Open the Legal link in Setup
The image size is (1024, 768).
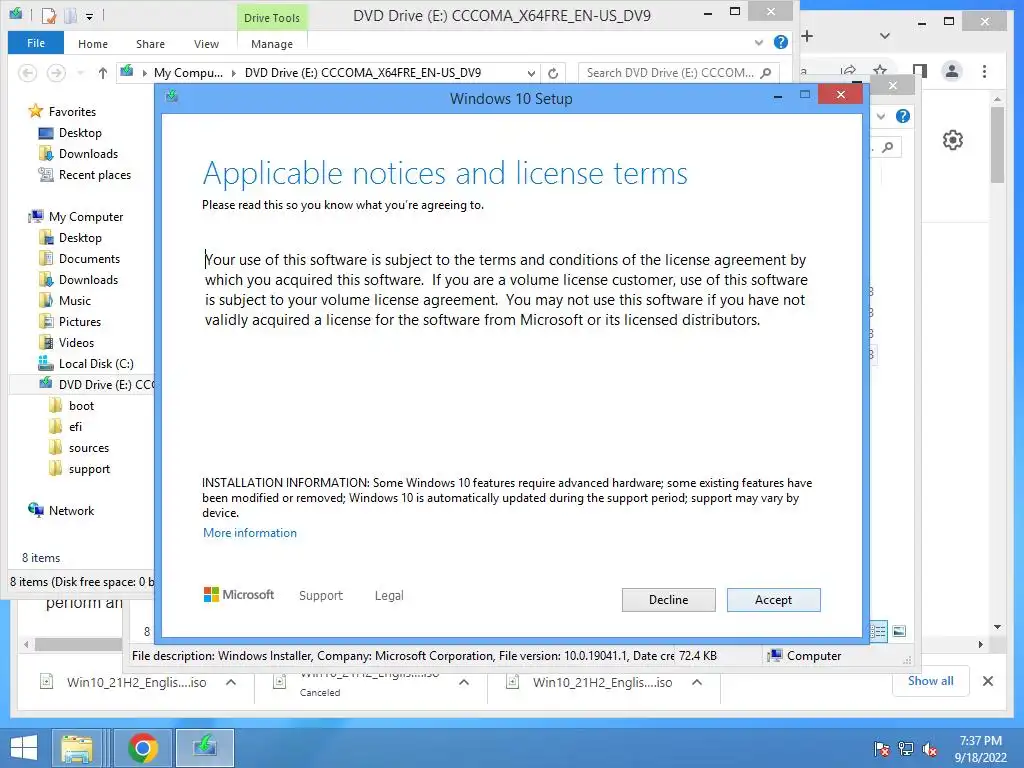[389, 596]
